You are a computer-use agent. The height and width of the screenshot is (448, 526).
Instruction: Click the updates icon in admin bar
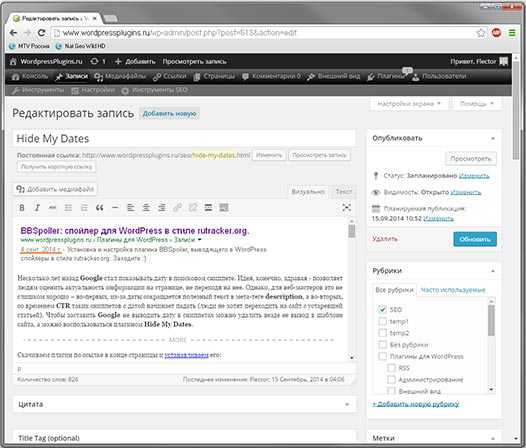pyautogui.click(x=98, y=61)
